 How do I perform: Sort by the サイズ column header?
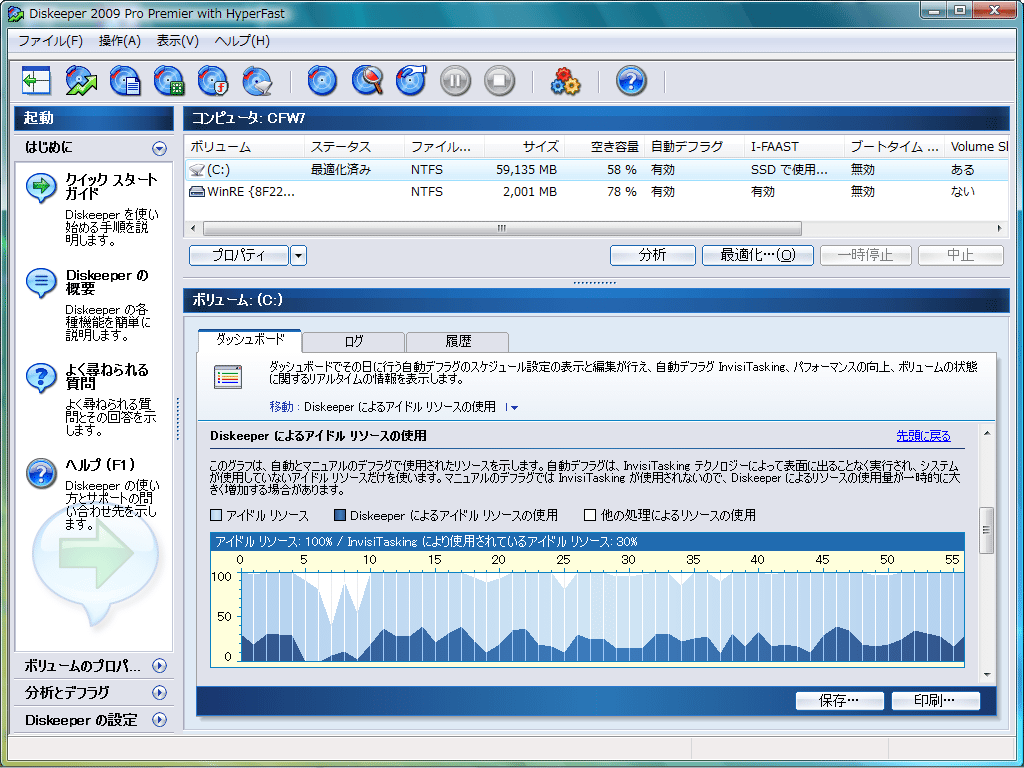(x=524, y=147)
